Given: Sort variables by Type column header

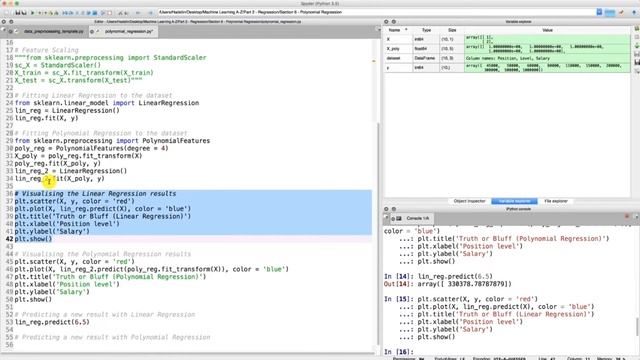Looking at the screenshot, I should [x=426, y=30].
